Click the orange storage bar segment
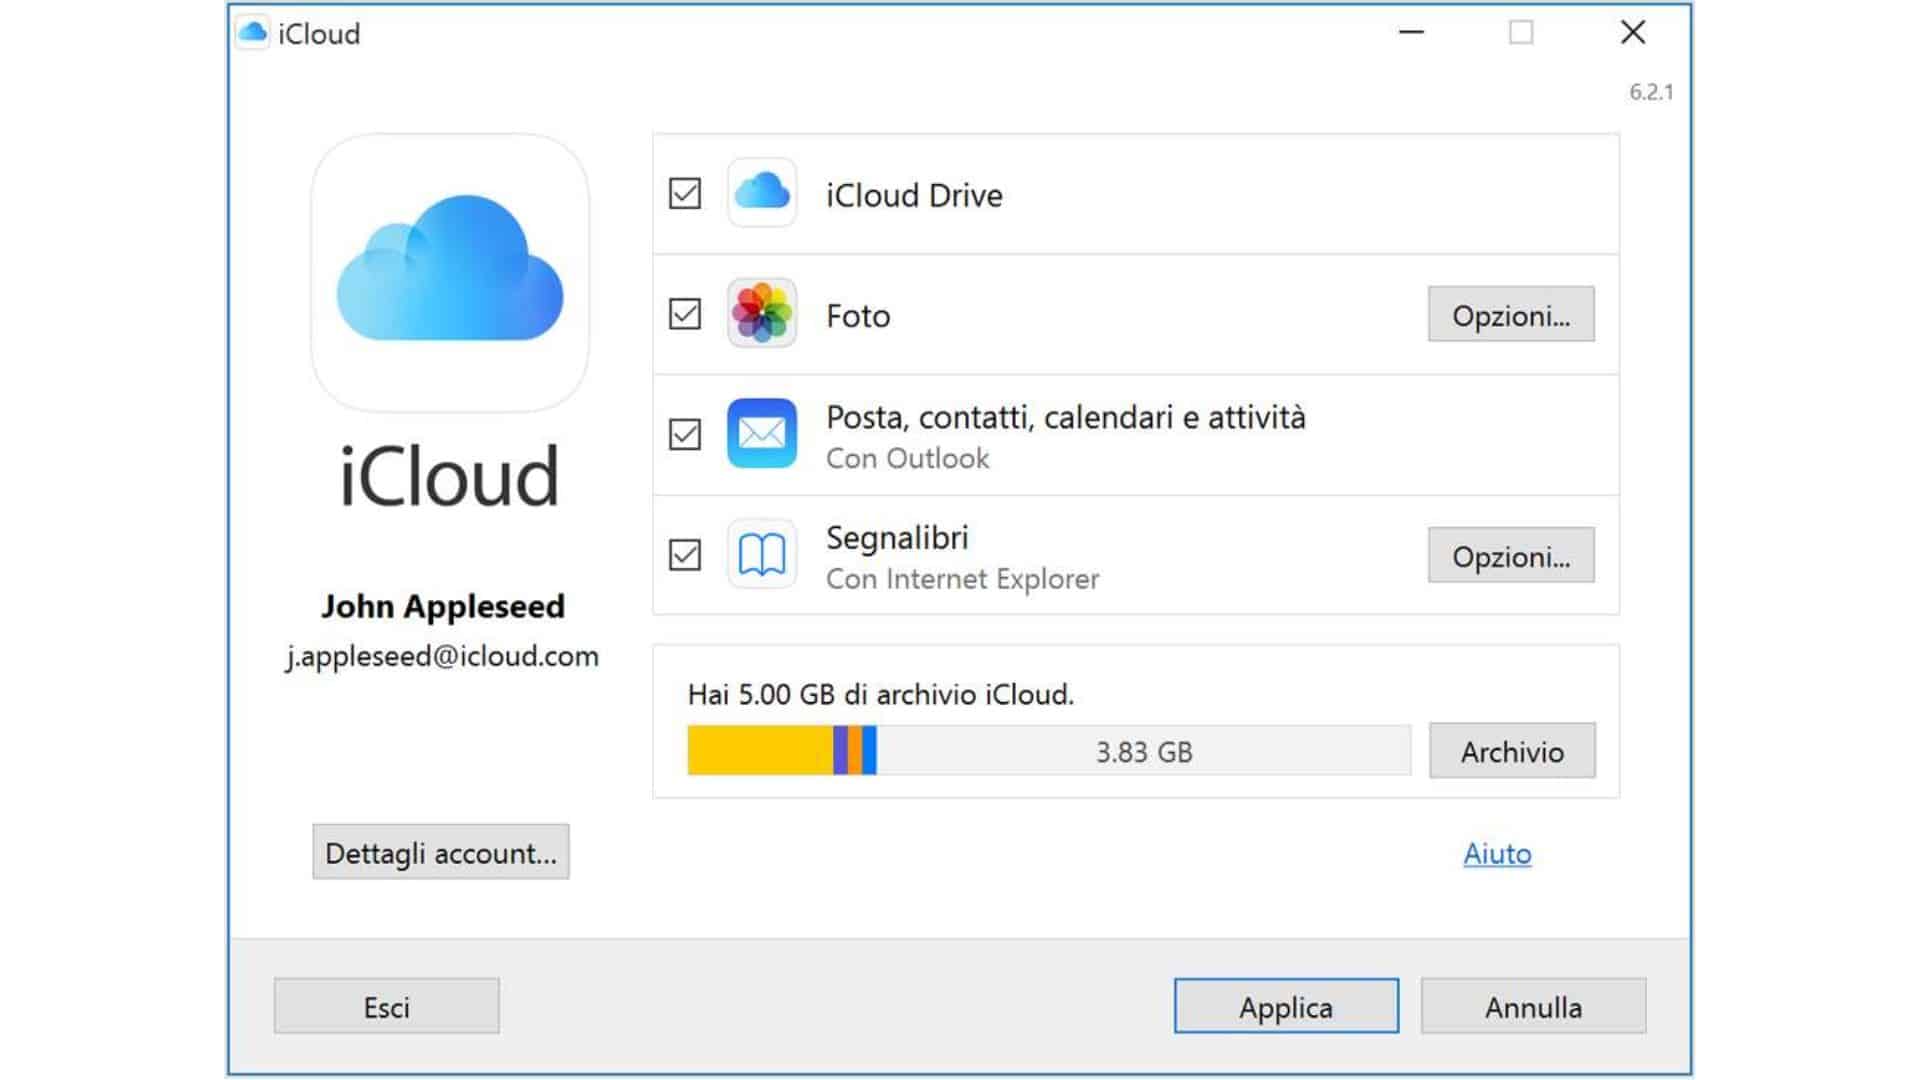The width and height of the screenshot is (1920, 1080). tap(856, 750)
